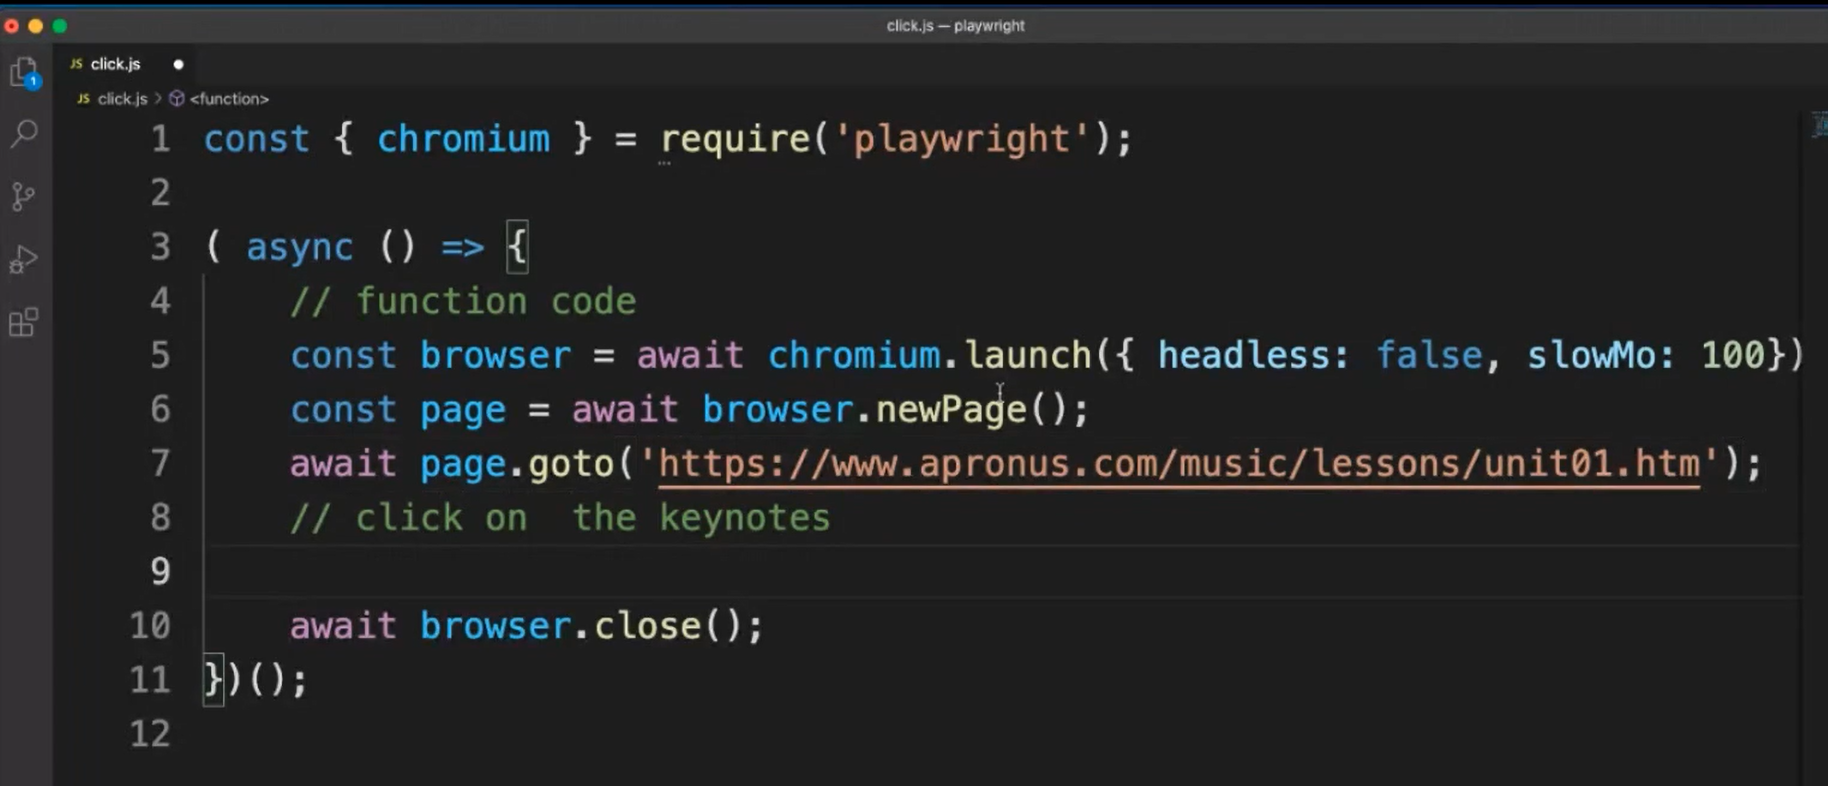The image size is (1828, 786).
Task: Click the goto method on line 7
Action: (x=571, y=464)
